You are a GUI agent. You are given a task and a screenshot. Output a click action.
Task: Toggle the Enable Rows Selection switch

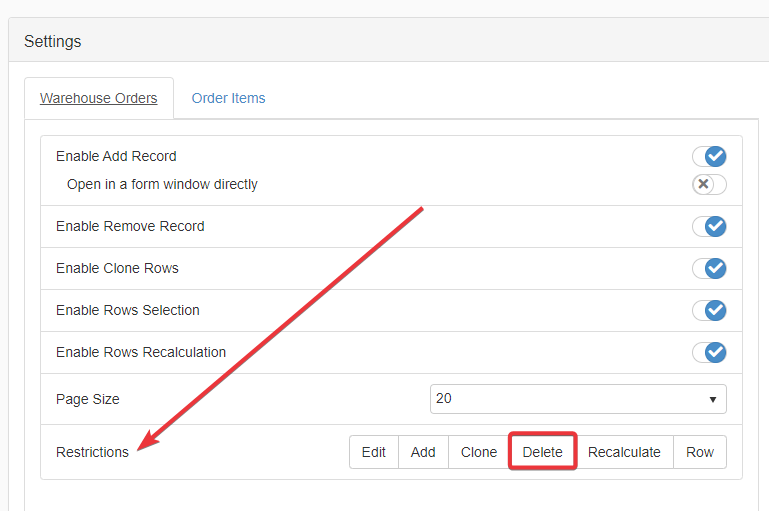[709, 311]
